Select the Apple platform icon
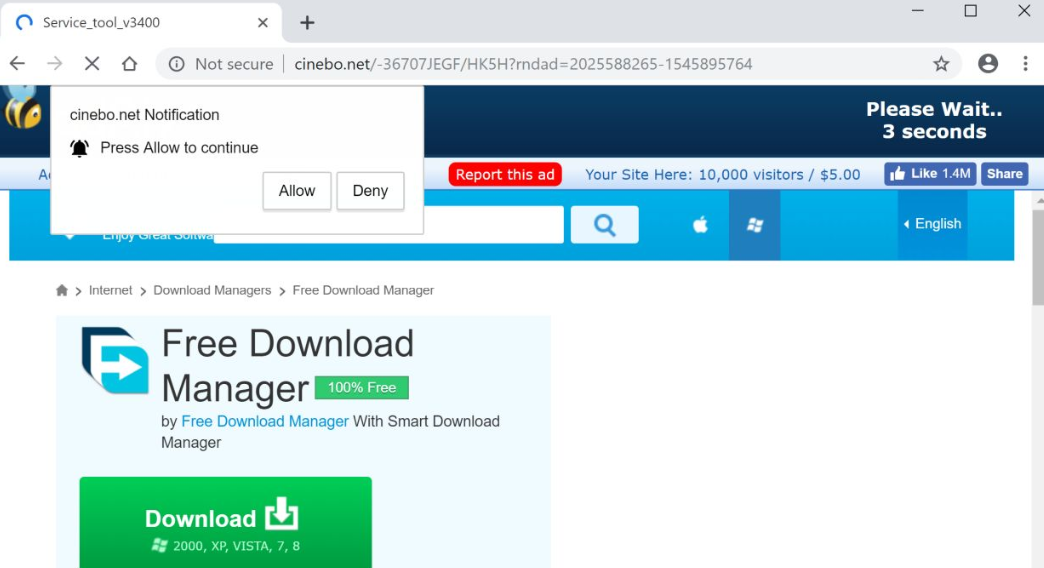 pos(700,225)
